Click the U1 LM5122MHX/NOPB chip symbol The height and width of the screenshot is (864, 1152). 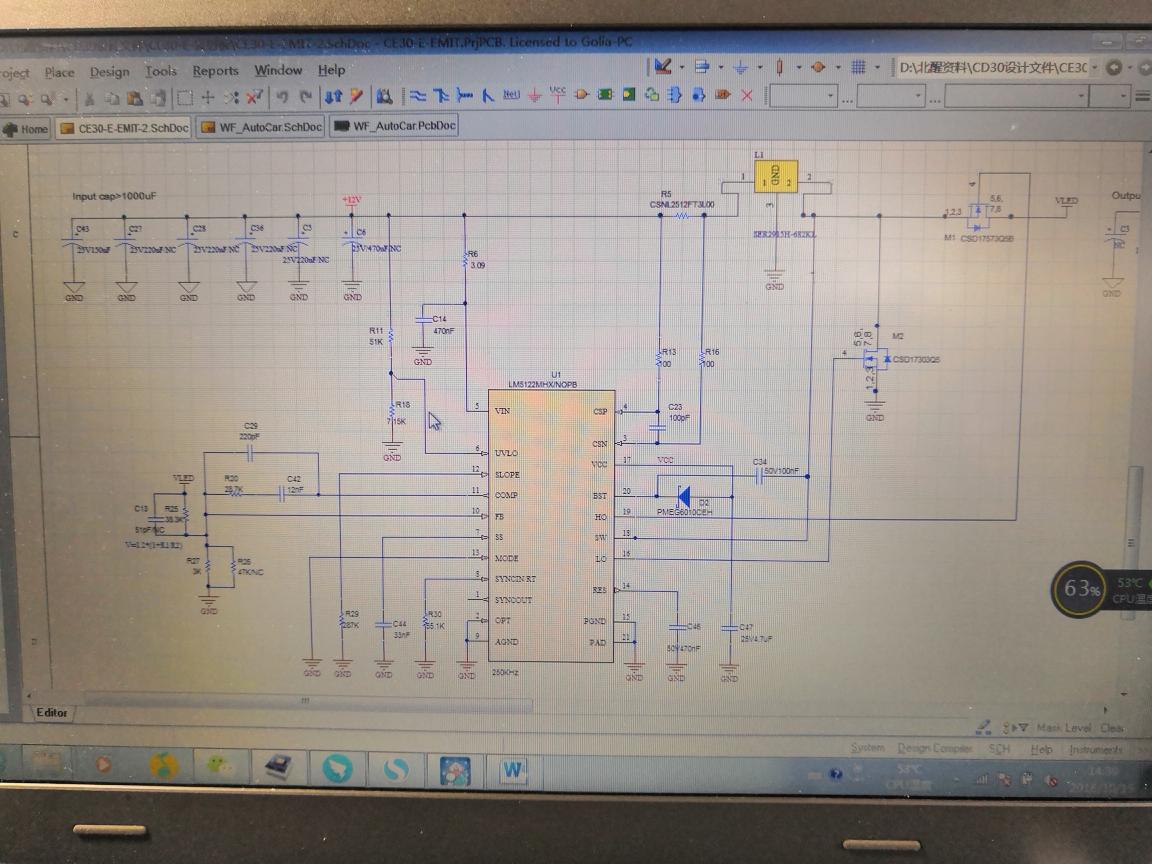551,525
